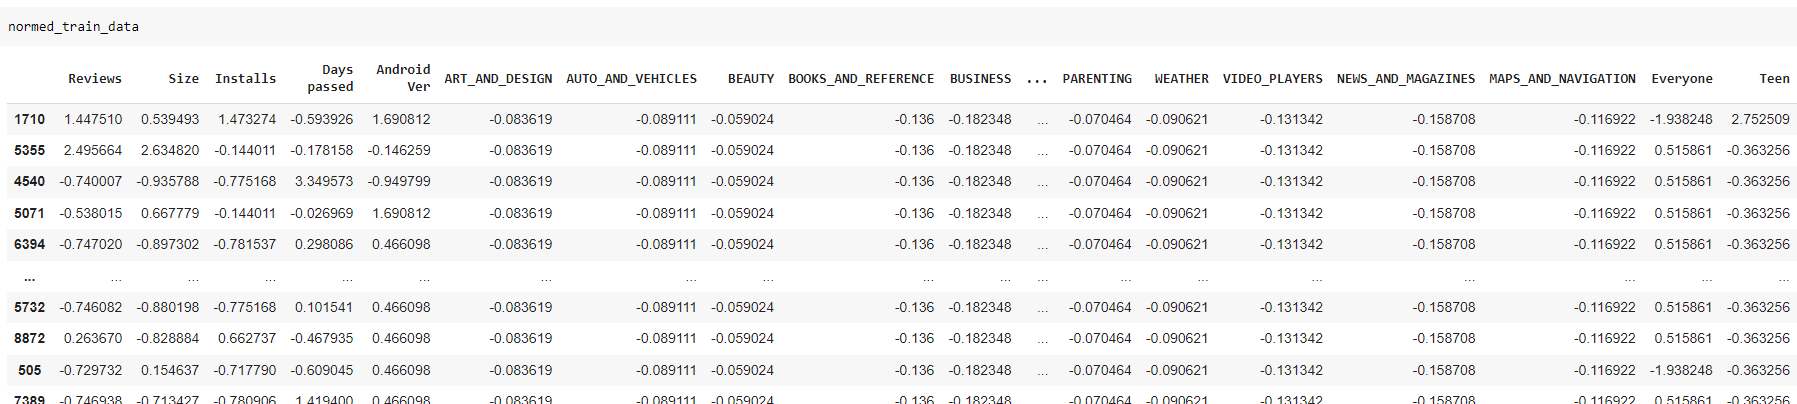
Task: Click the AUTO_AND_VEHICLES column header
Action: (x=631, y=79)
